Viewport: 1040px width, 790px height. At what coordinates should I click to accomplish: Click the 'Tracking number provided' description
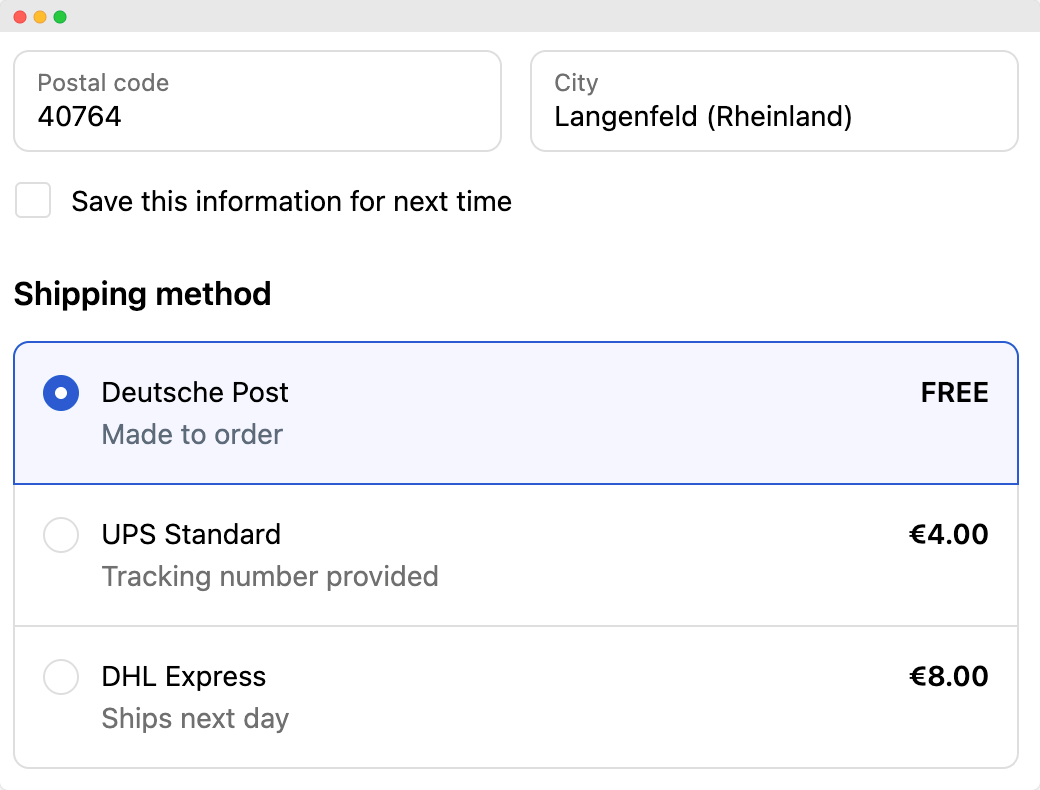[x=270, y=577]
